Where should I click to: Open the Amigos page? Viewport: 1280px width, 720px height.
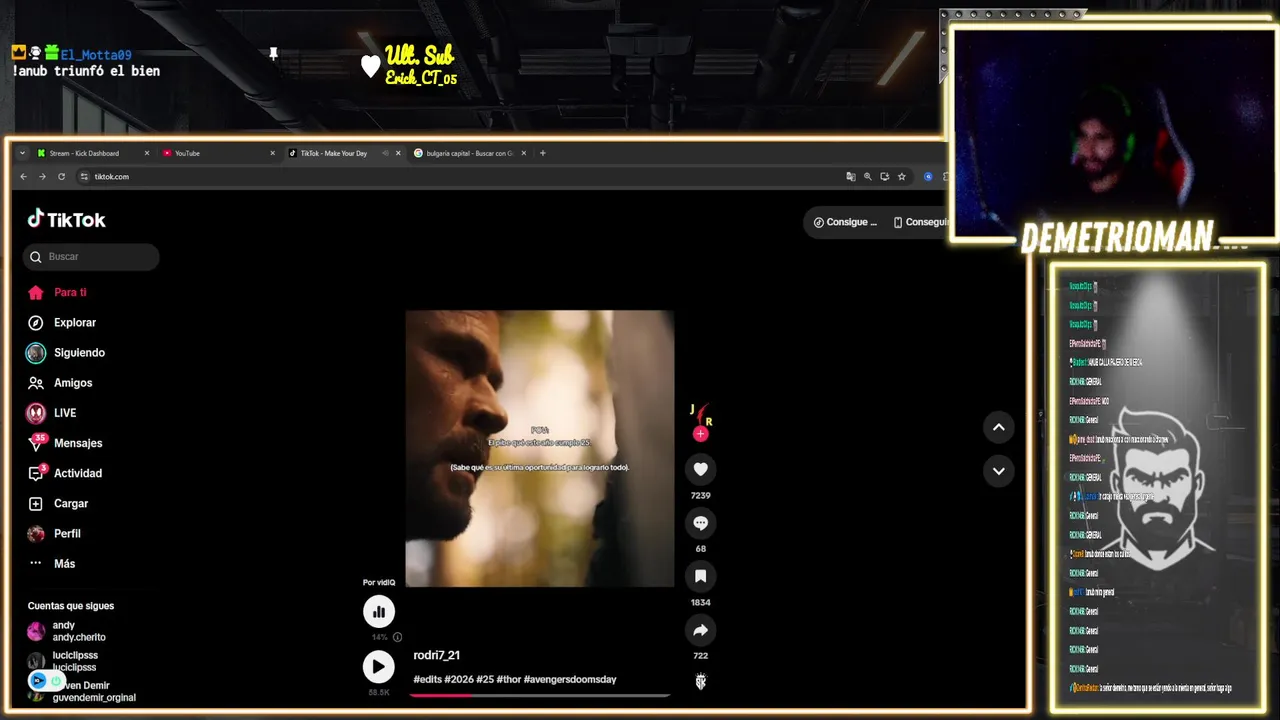(60, 383)
